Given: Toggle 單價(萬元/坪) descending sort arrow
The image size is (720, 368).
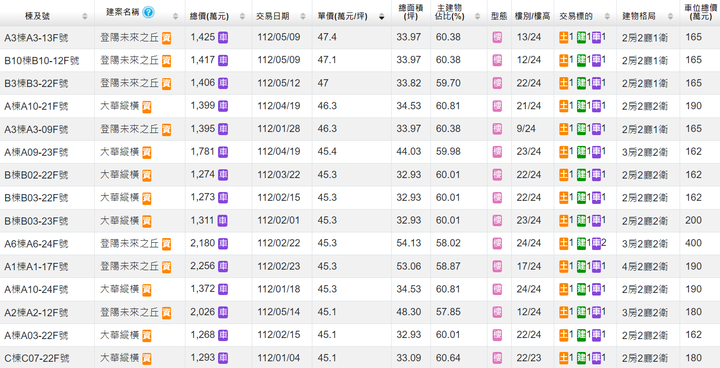Looking at the screenshot, I should [382, 17].
